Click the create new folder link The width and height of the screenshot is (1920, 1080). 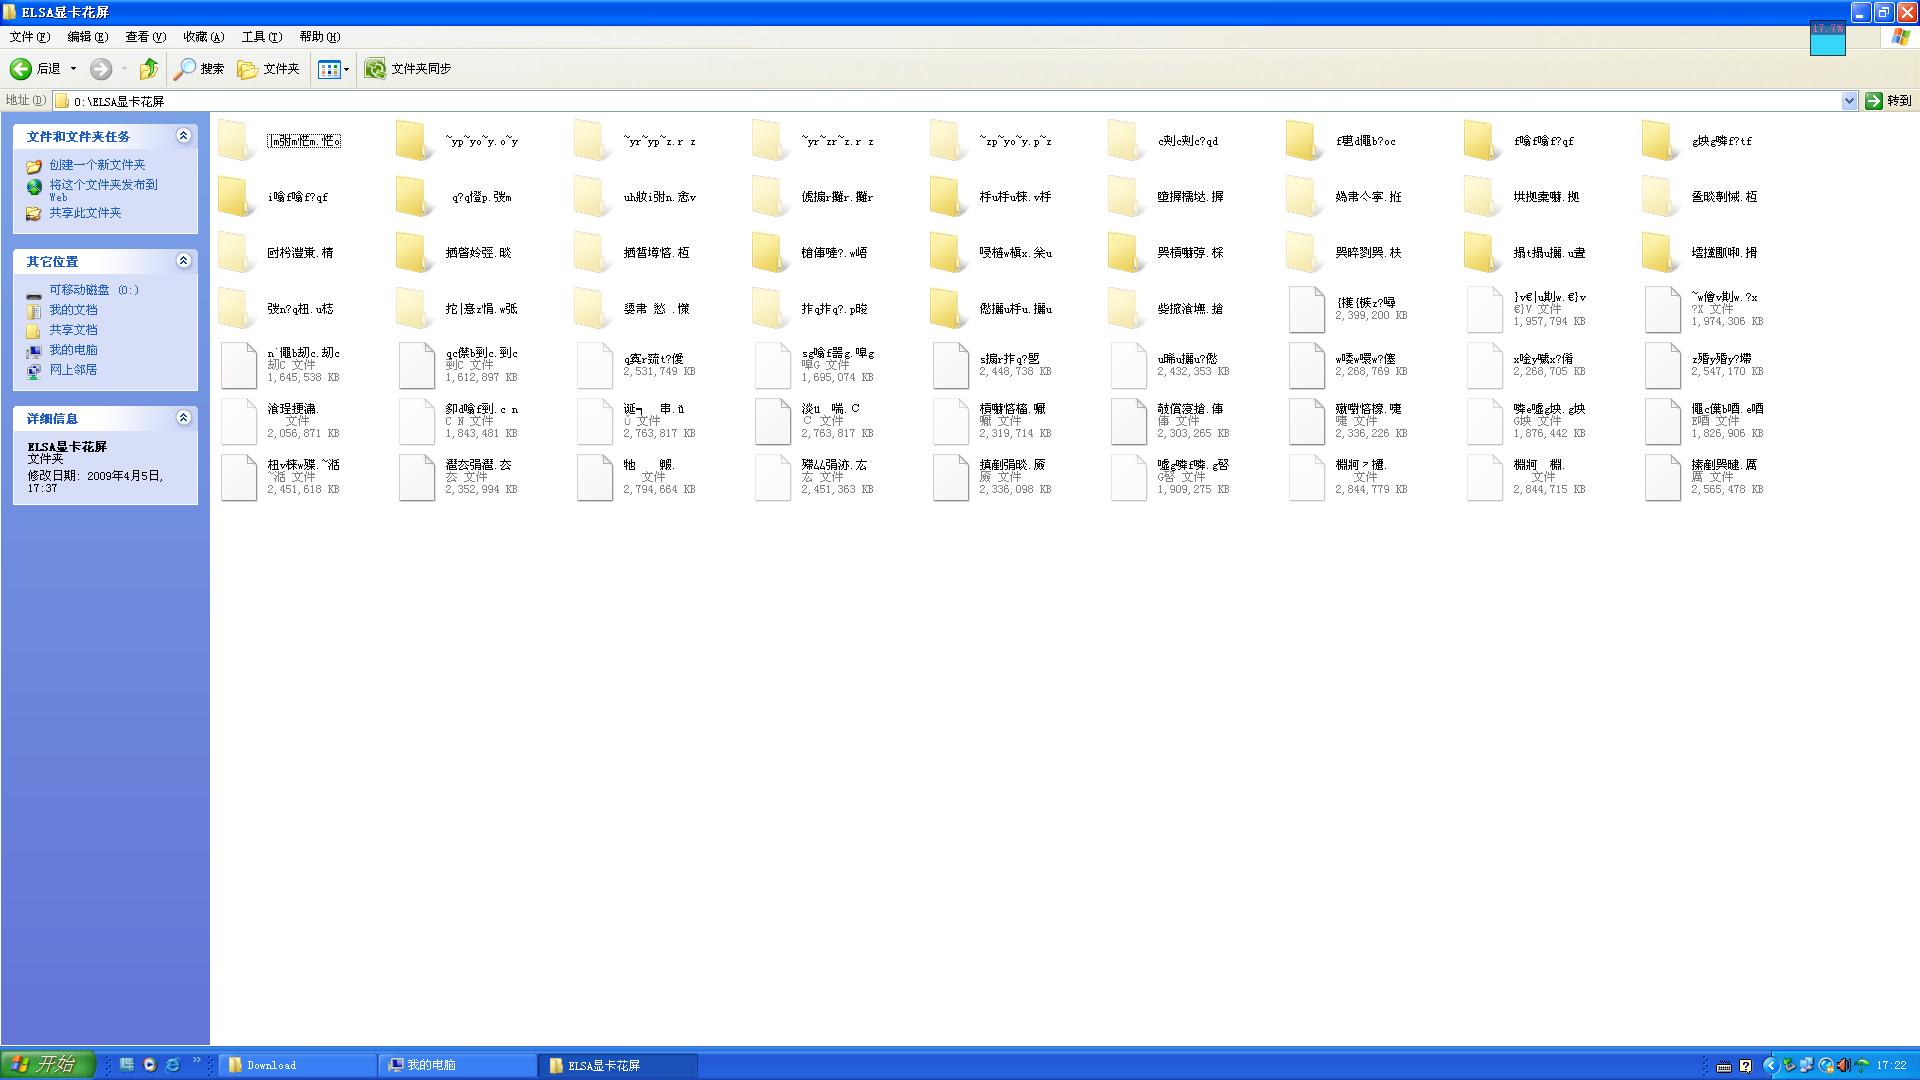pyautogui.click(x=97, y=165)
